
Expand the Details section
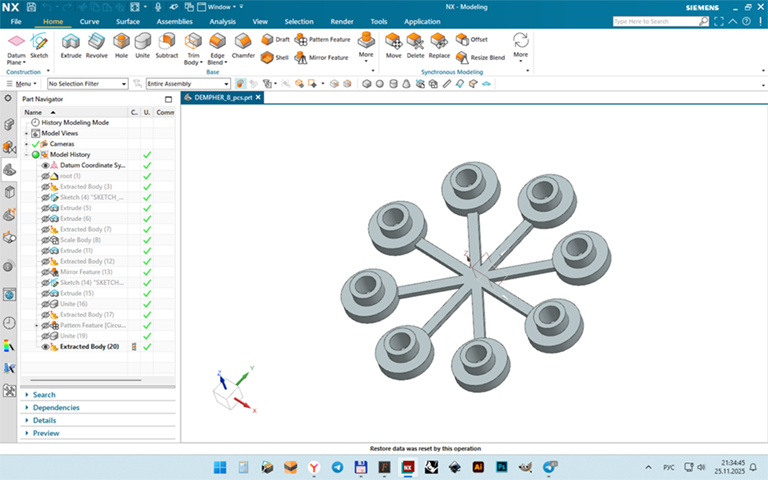[x=44, y=420]
